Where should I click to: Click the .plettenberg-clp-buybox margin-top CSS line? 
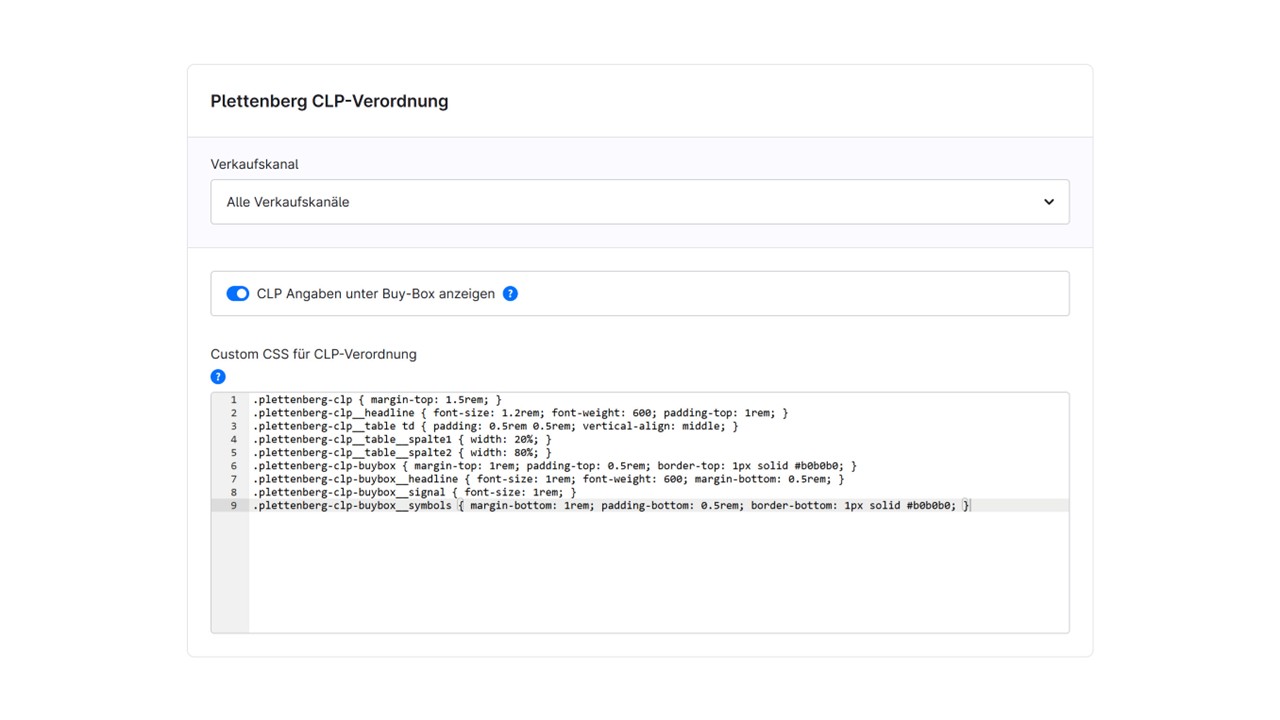pyautogui.click(x=554, y=466)
